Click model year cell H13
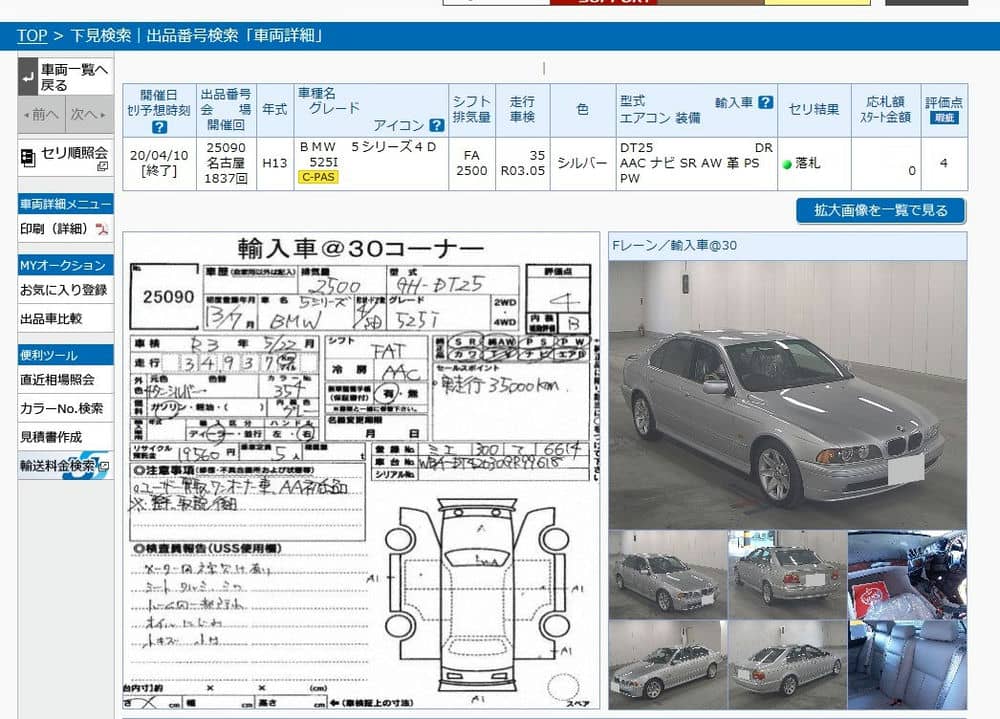 tap(275, 163)
